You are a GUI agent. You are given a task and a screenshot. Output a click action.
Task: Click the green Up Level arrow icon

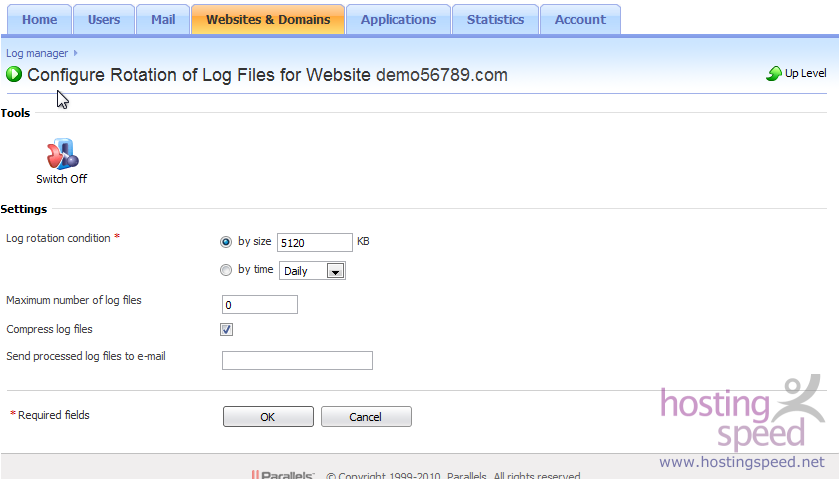774,73
